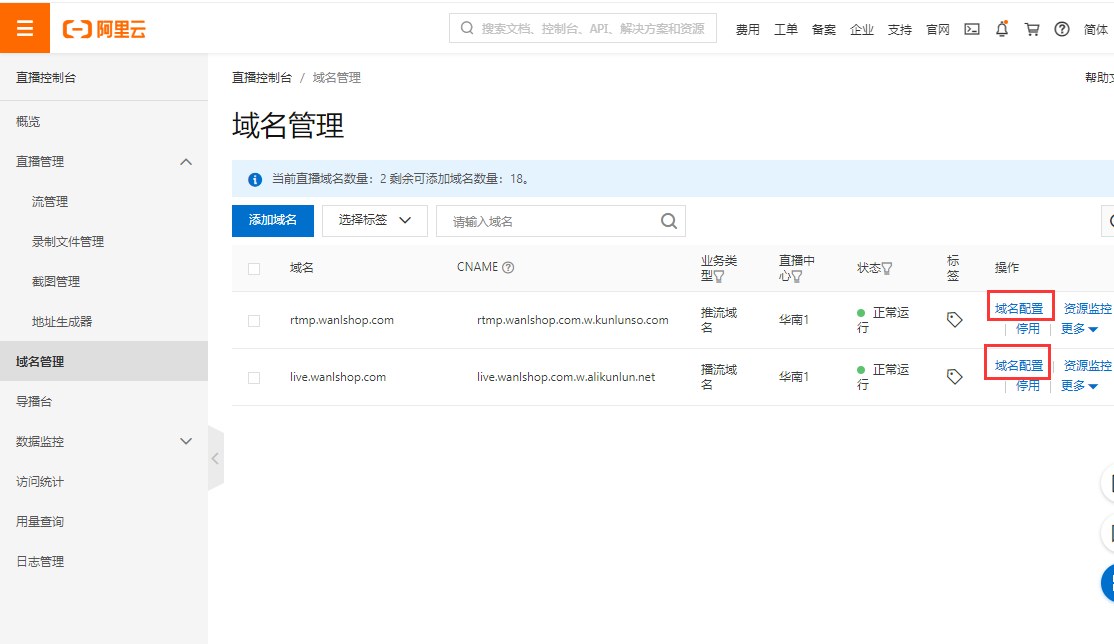This screenshot has height=644, width=1114.
Task: Click the status column filter icon
Action: [887, 269]
